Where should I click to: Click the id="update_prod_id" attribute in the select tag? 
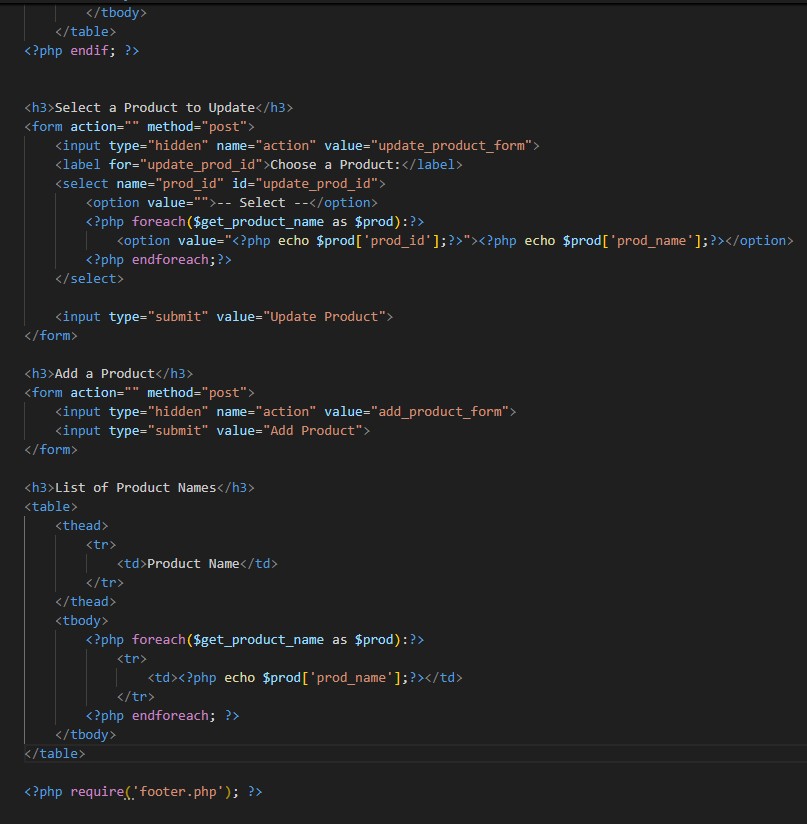coord(317,184)
